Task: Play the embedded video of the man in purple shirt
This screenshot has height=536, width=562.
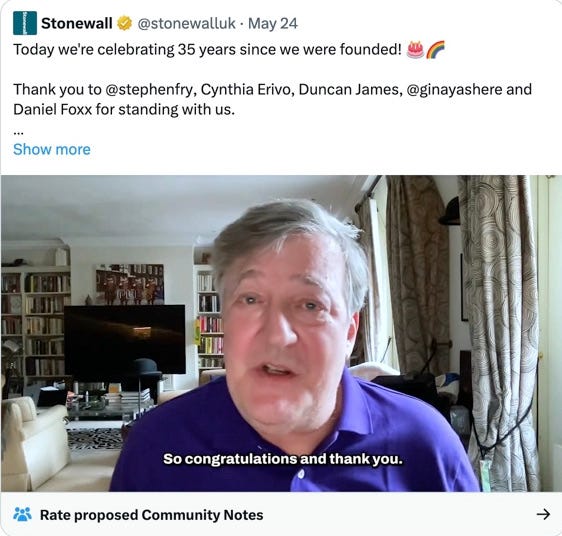Action: tap(281, 333)
